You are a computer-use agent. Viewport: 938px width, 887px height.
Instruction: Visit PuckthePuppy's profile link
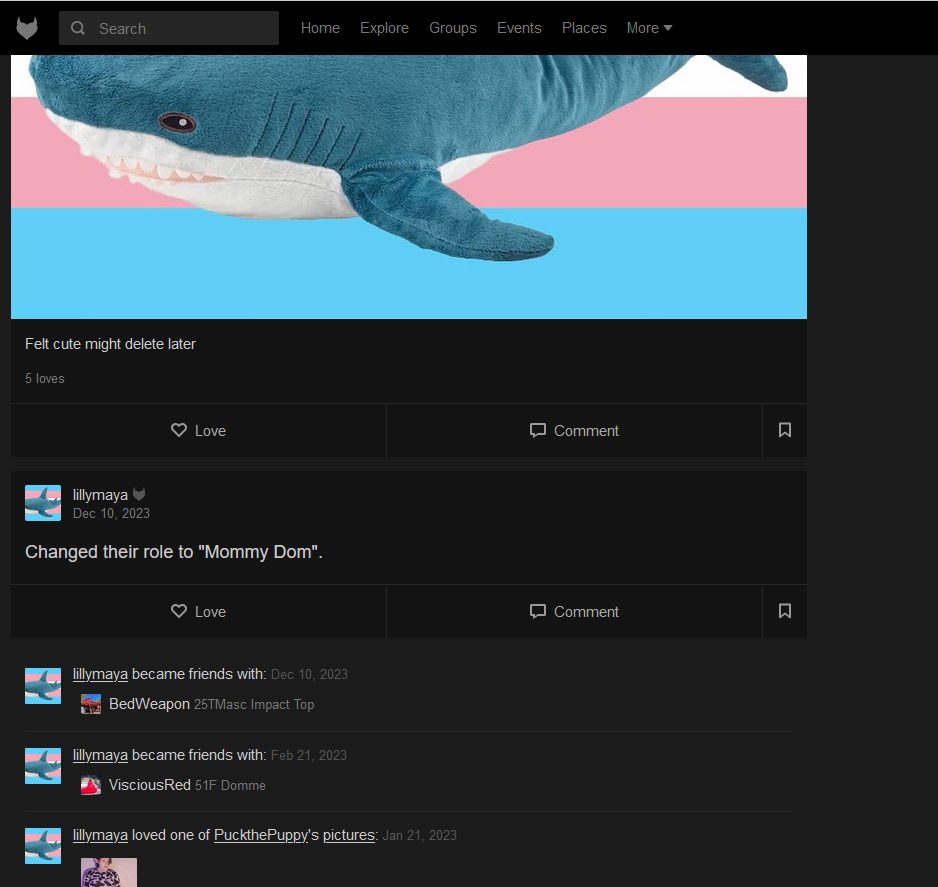pyautogui.click(x=261, y=835)
